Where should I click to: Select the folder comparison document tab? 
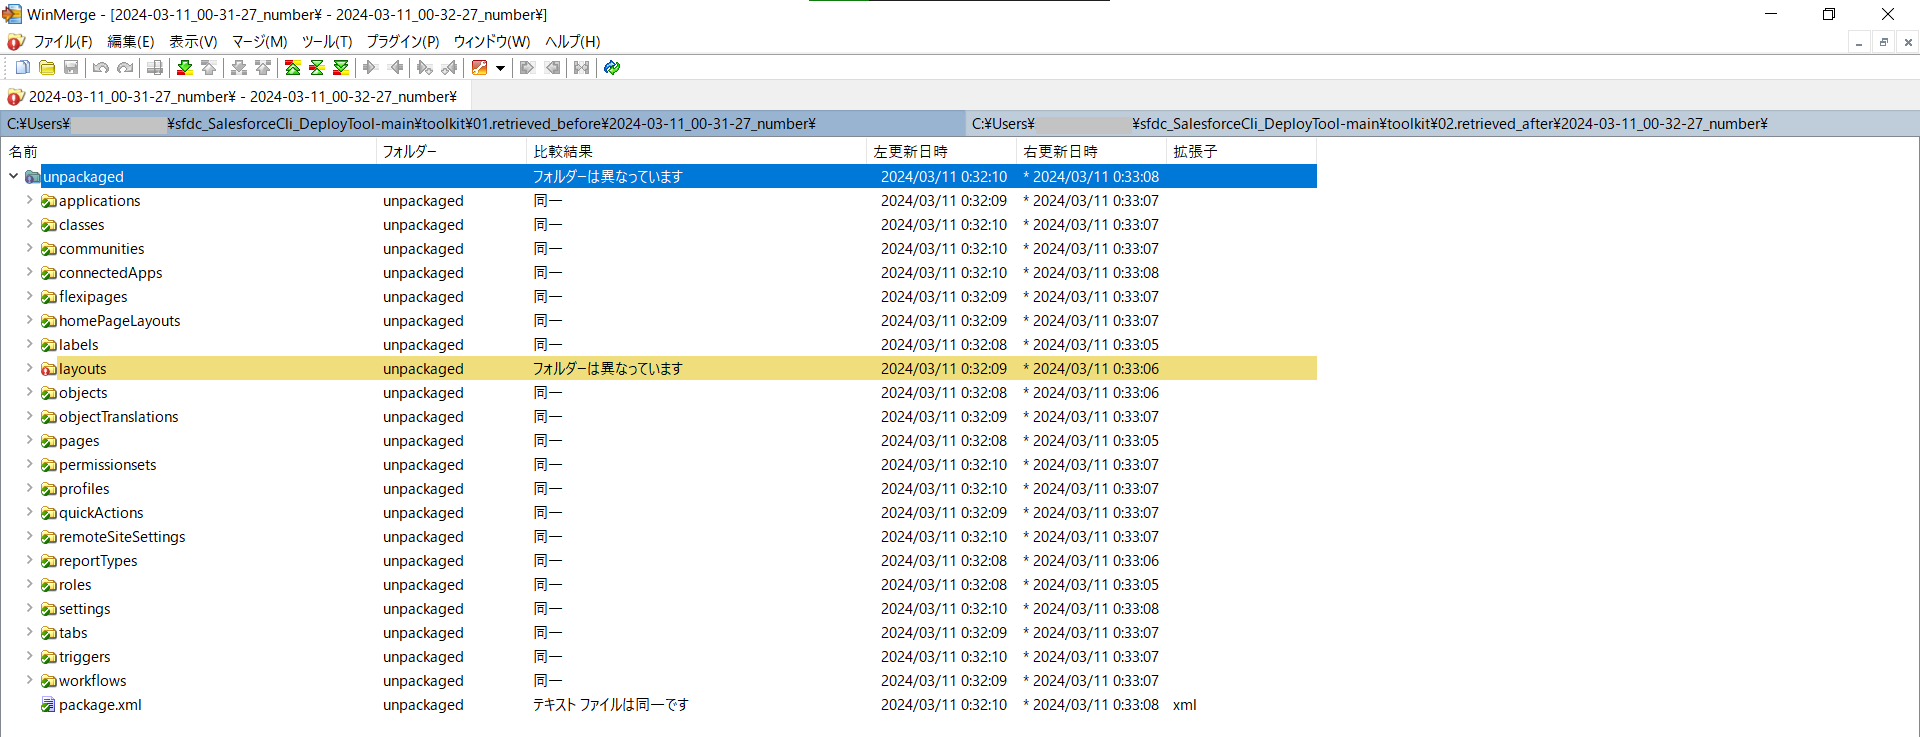(x=236, y=96)
